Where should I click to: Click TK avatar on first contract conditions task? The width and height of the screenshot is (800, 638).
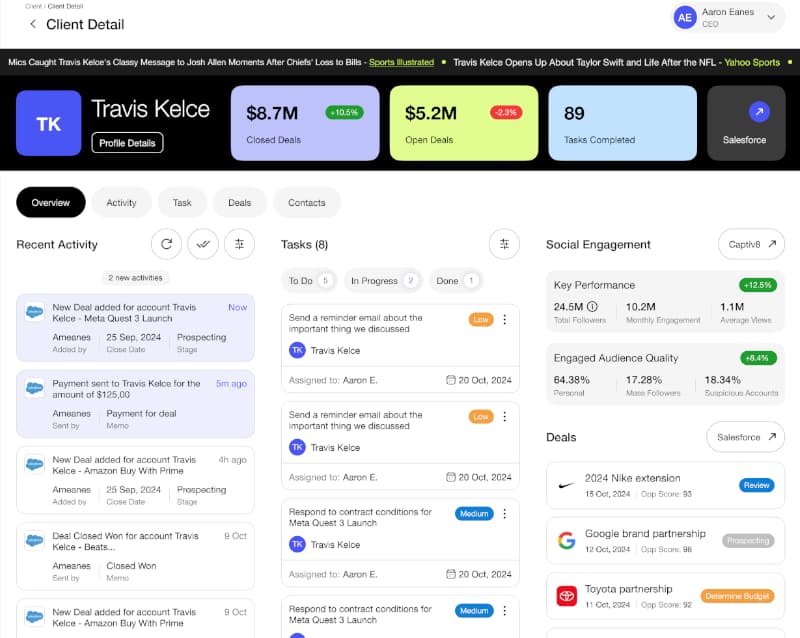[x=297, y=544]
